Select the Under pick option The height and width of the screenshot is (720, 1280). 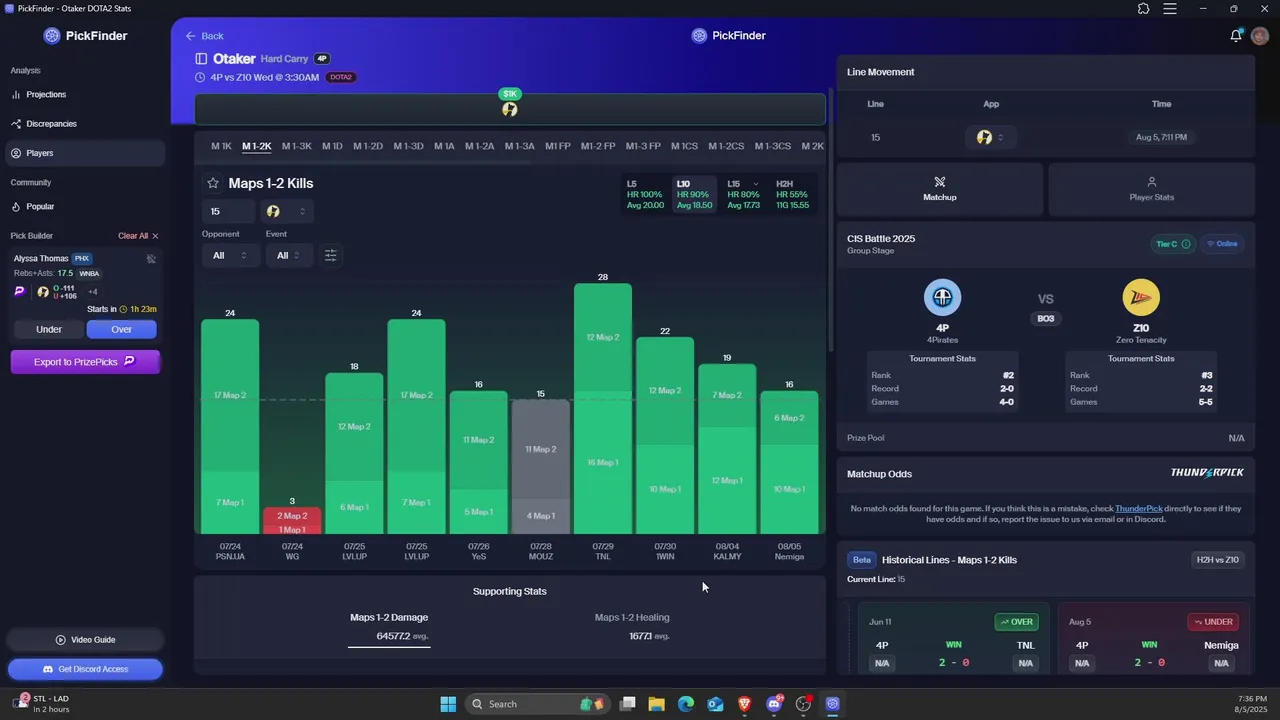[x=49, y=329]
